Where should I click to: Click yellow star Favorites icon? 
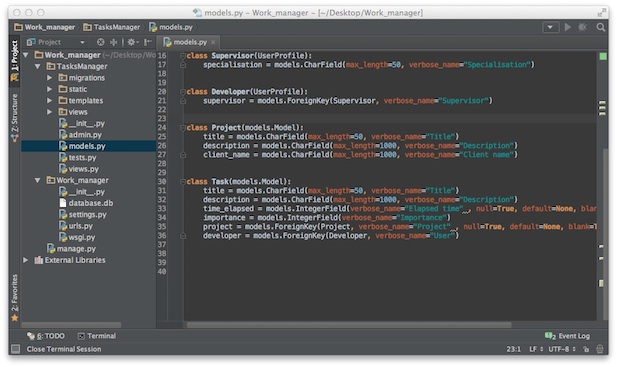(15, 318)
